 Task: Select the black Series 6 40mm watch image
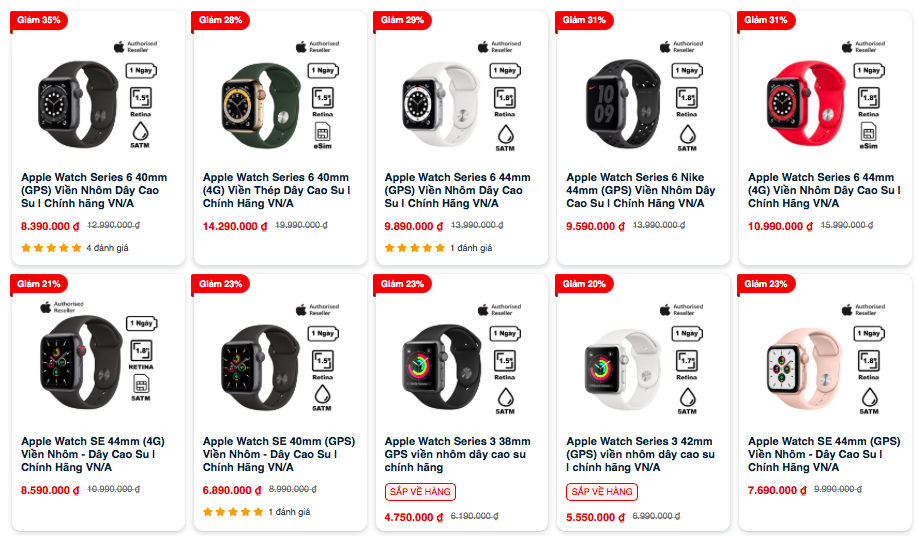tap(78, 104)
